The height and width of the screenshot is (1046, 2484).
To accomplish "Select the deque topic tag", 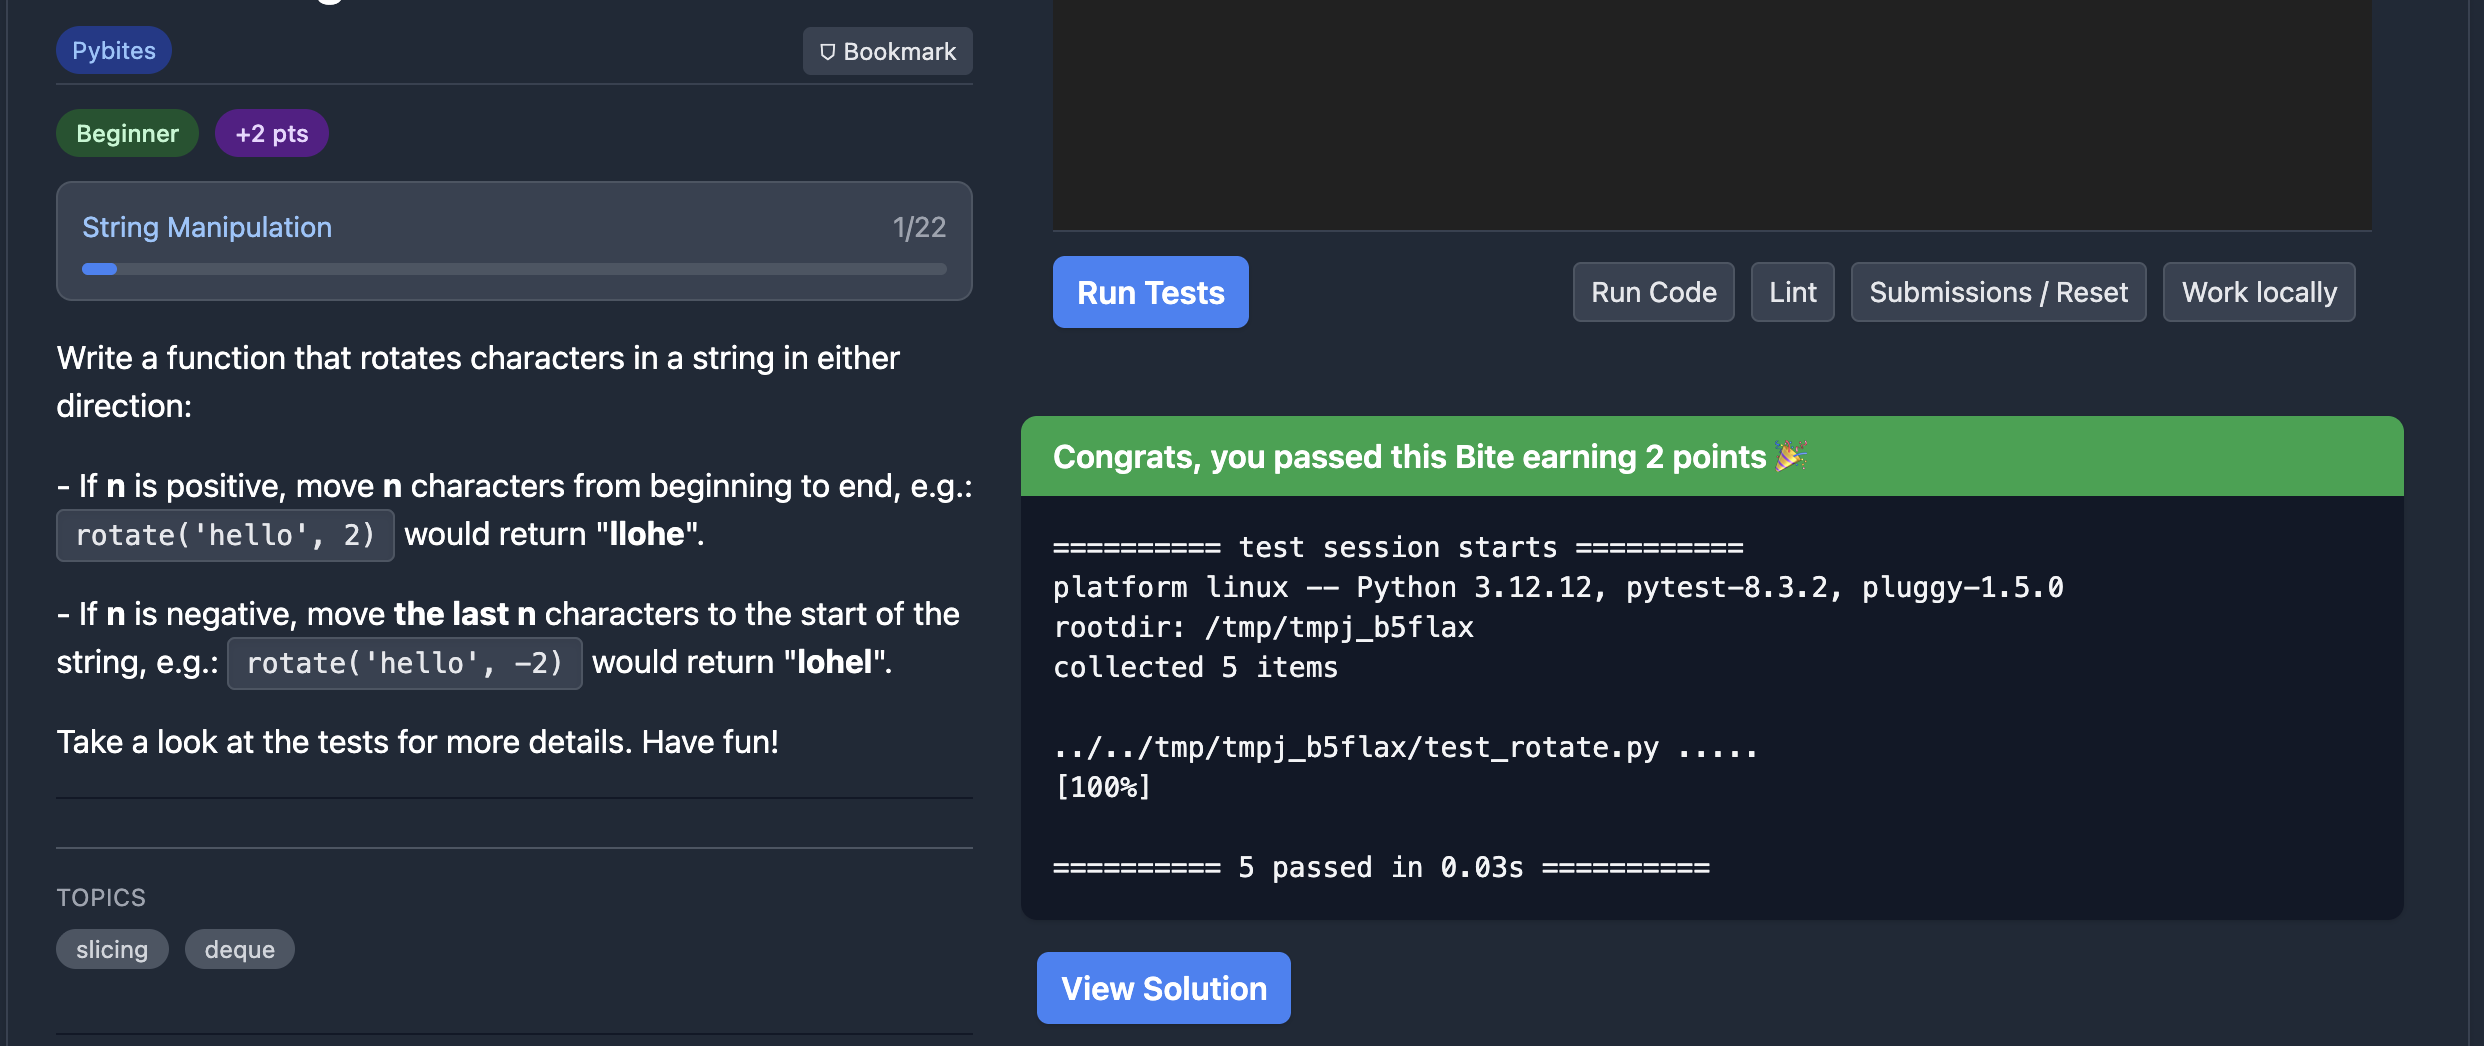I will [239, 949].
